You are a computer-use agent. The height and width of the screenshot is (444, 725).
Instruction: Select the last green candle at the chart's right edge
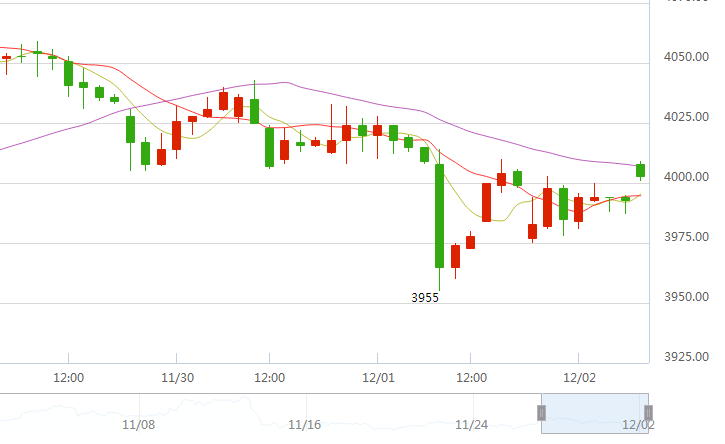[641, 171]
